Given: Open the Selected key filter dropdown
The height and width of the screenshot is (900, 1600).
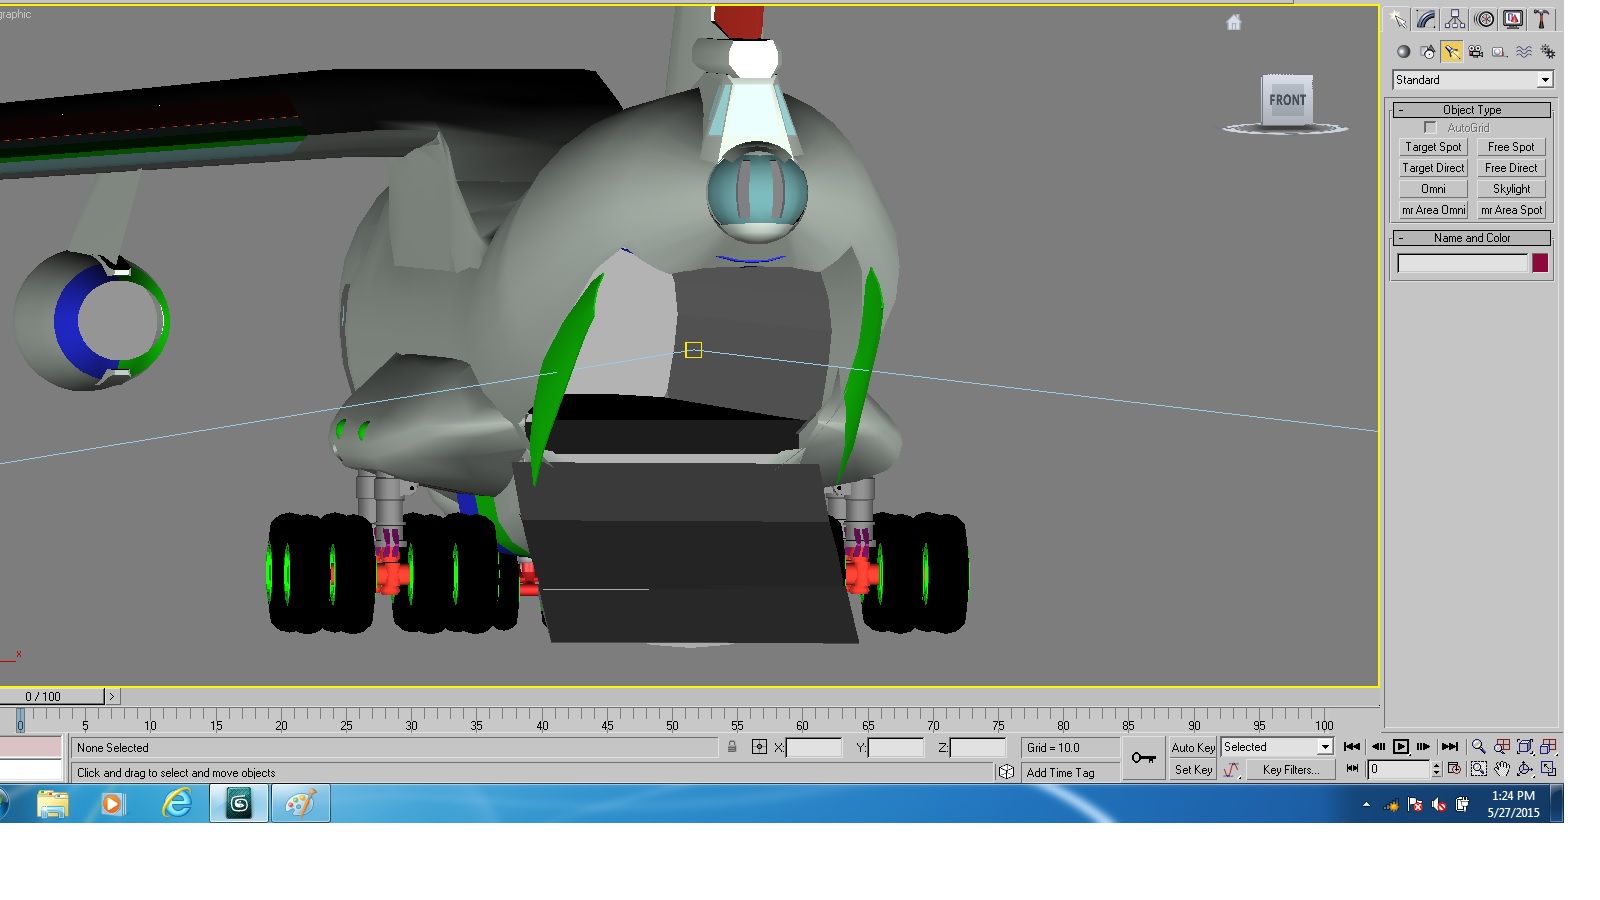Looking at the screenshot, I should pyautogui.click(x=1277, y=747).
